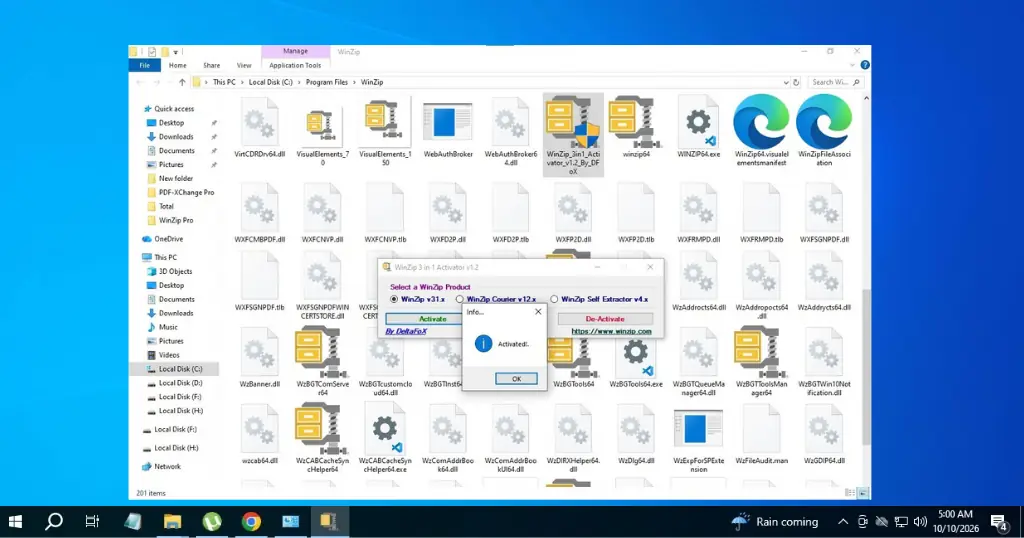The width and height of the screenshot is (1024, 538).
Task: Select VirtCDRDrv64.dll file
Action: pyautogui.click(x=259, y=128)
